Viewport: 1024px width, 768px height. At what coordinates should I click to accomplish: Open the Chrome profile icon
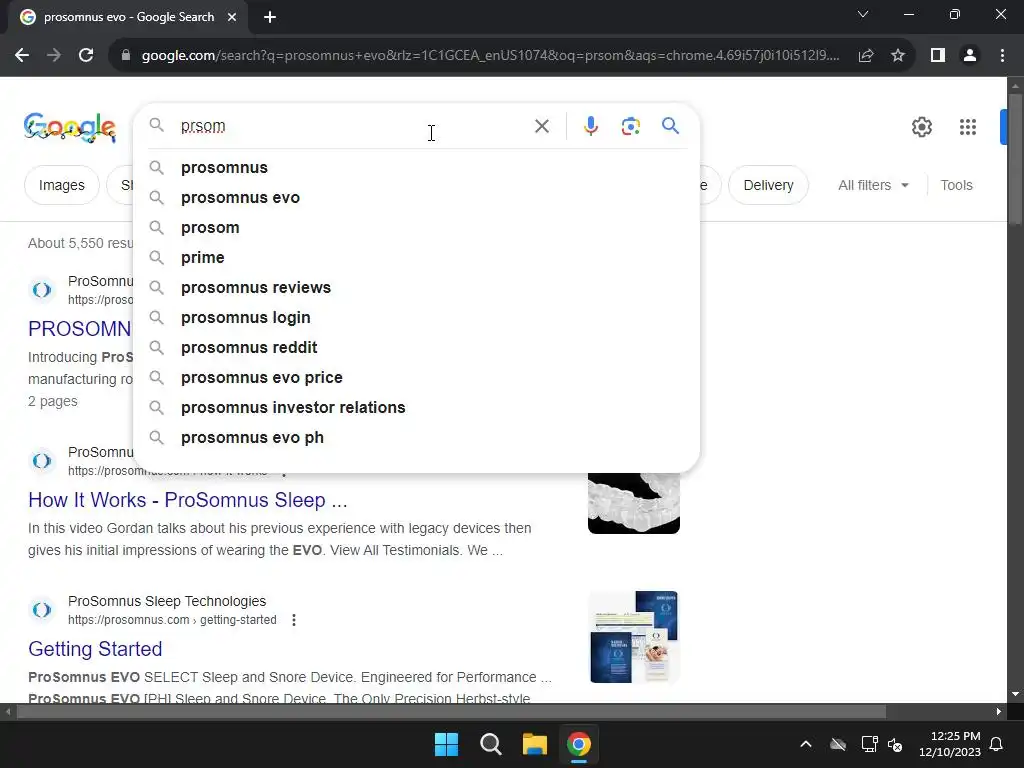[x=970, y=56]
